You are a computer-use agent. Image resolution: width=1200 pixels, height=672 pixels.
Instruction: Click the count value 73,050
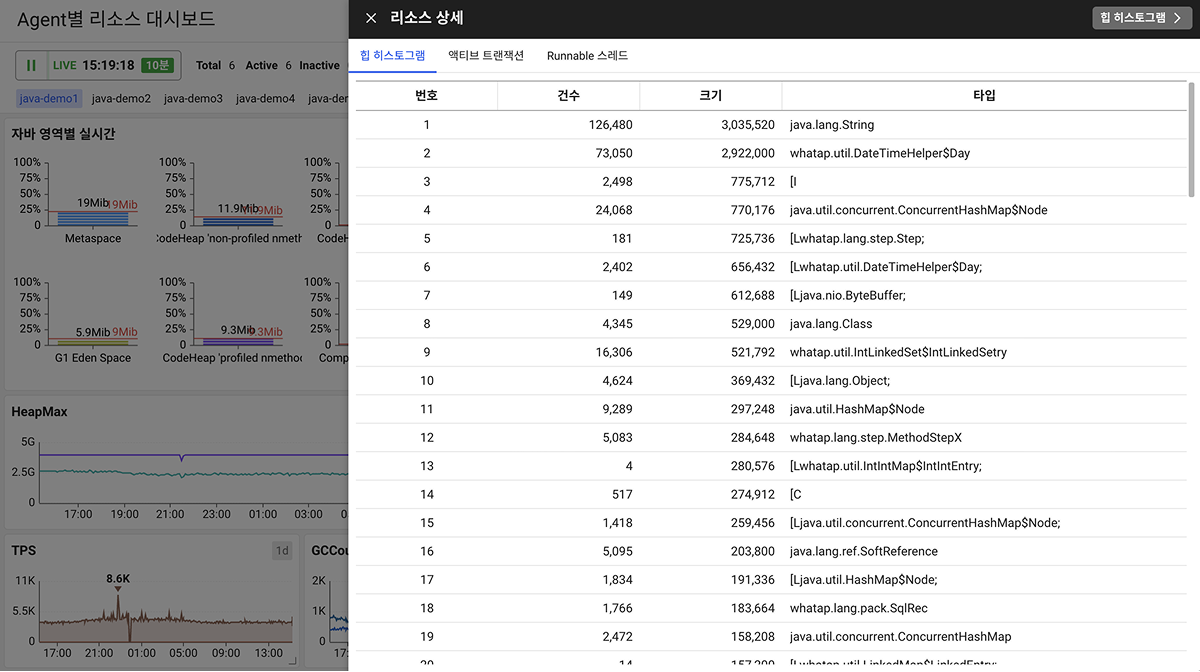point(614,153)
